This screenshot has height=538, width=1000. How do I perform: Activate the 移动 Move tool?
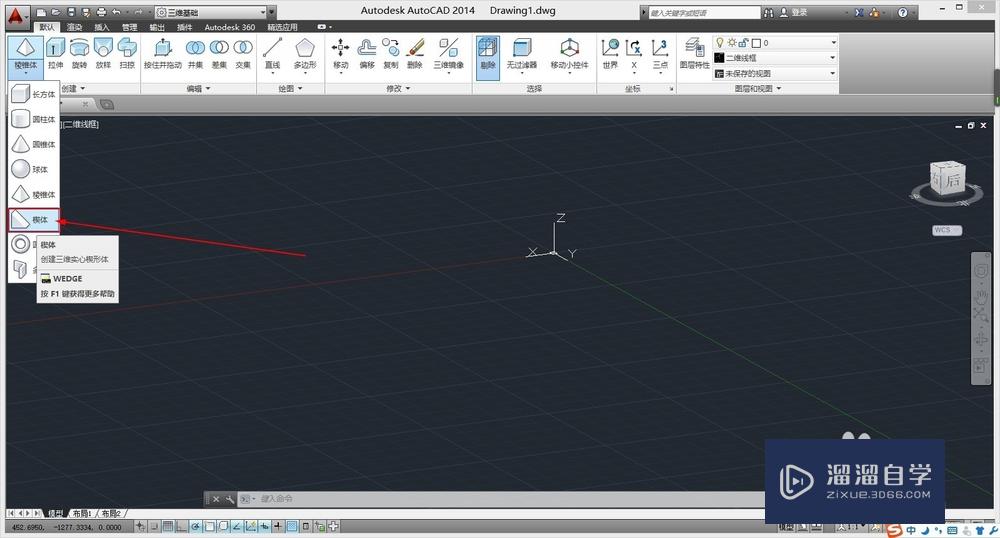point(341,54)
